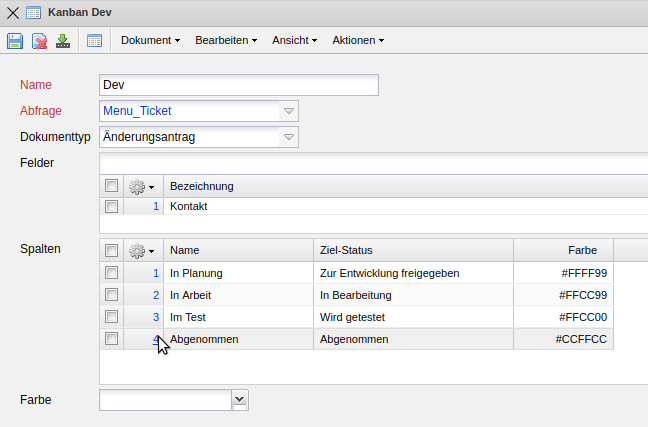Open the Dokument menu

pyautogui.click(x=150, y=41)
